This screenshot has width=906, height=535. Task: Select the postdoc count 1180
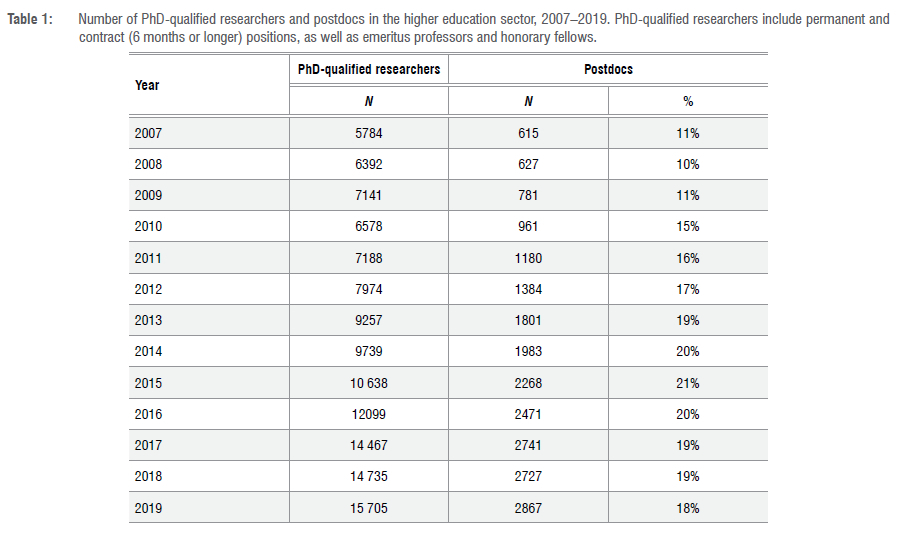coord(528,258)
